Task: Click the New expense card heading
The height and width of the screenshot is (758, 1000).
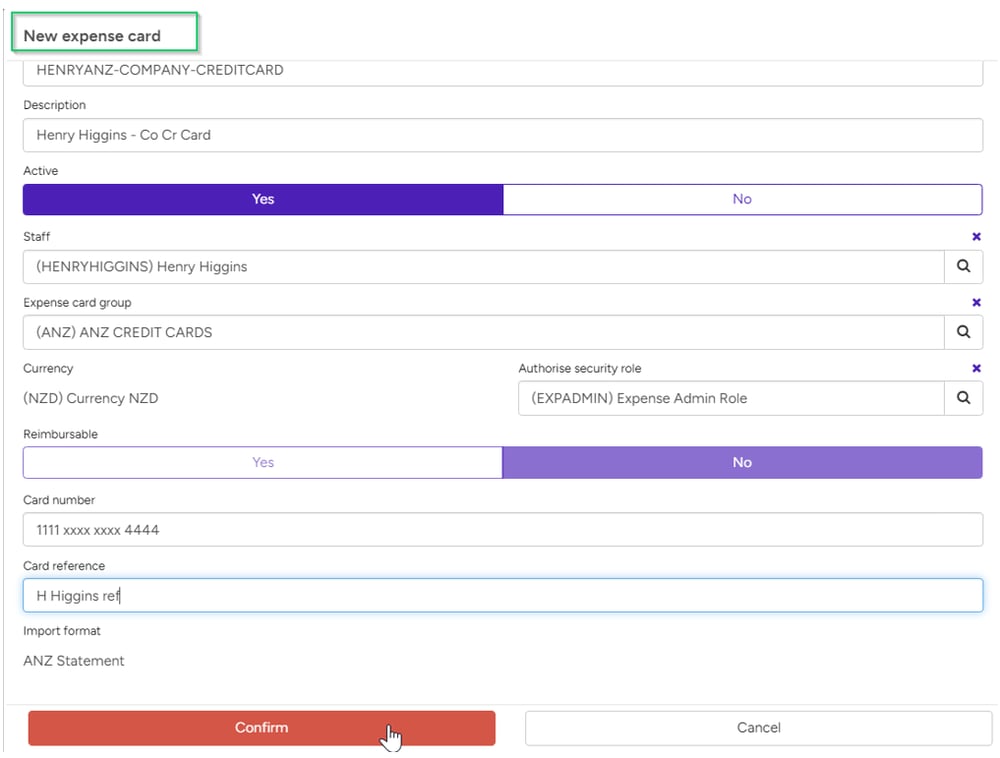Action: pyautogui.click(x=92, y=36)
